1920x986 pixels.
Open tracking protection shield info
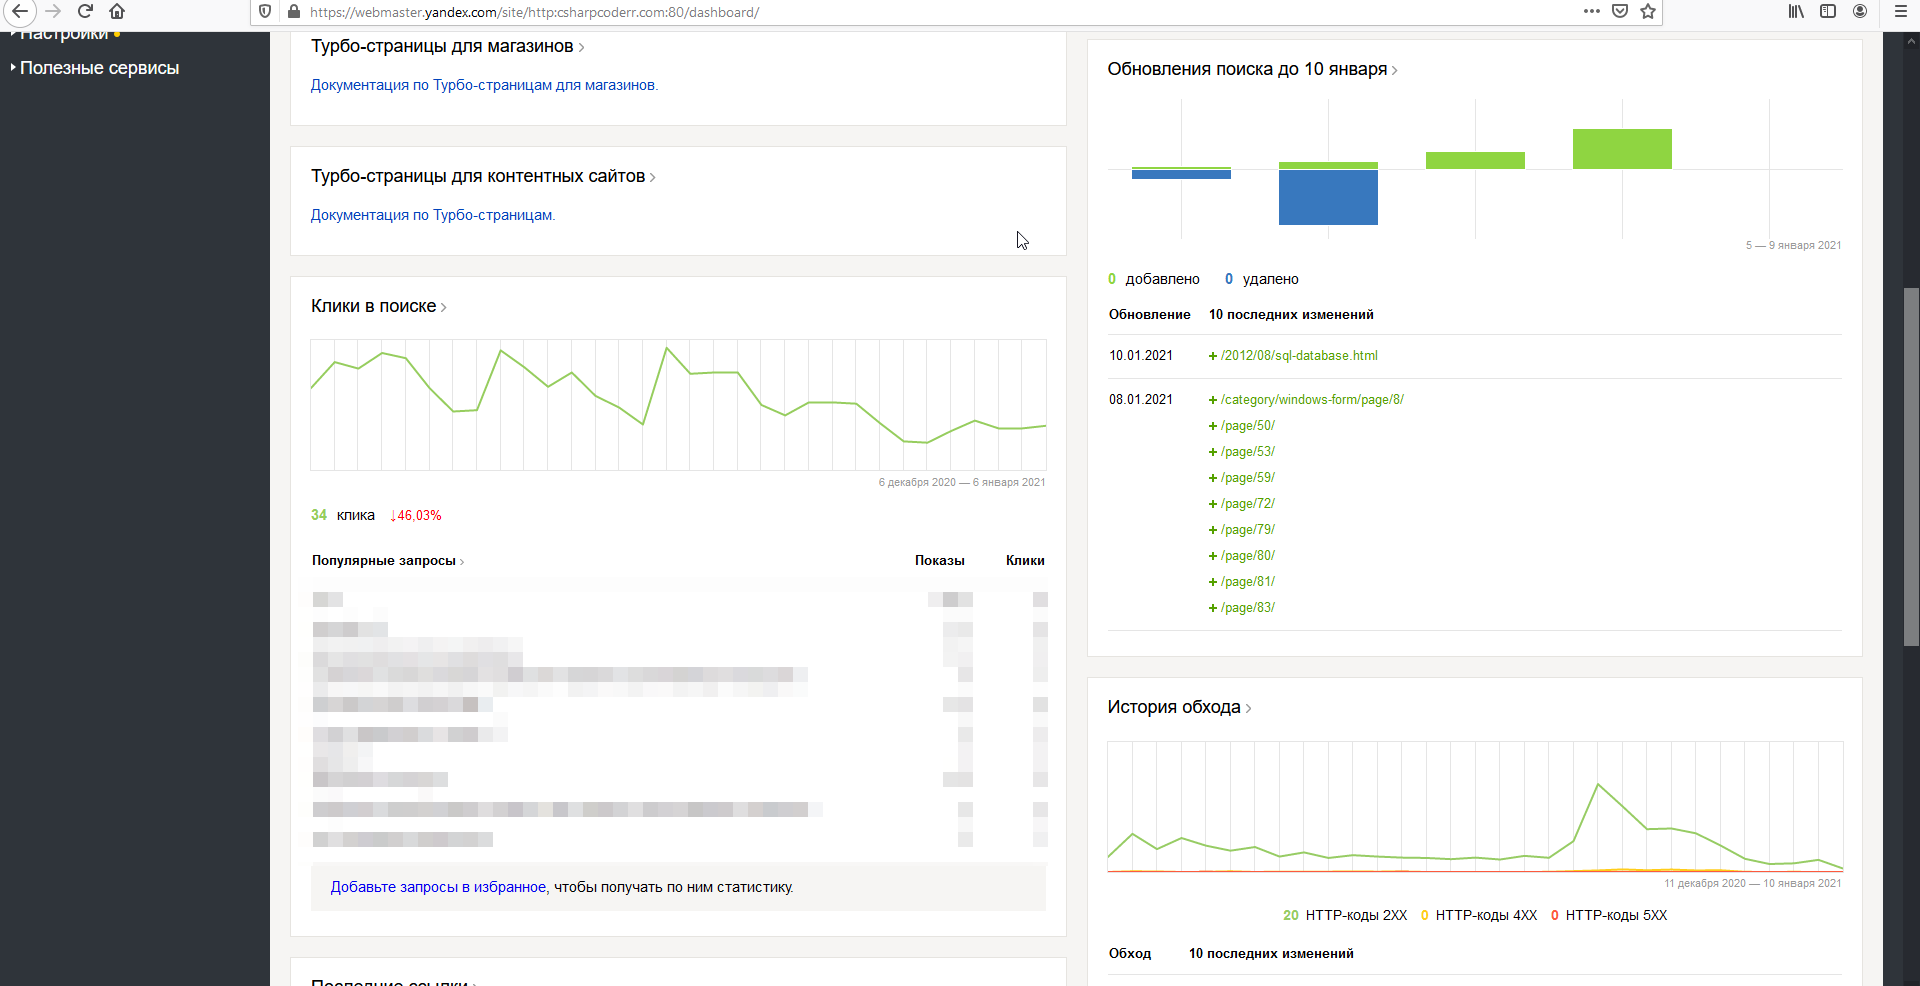(x=265, y=12)
